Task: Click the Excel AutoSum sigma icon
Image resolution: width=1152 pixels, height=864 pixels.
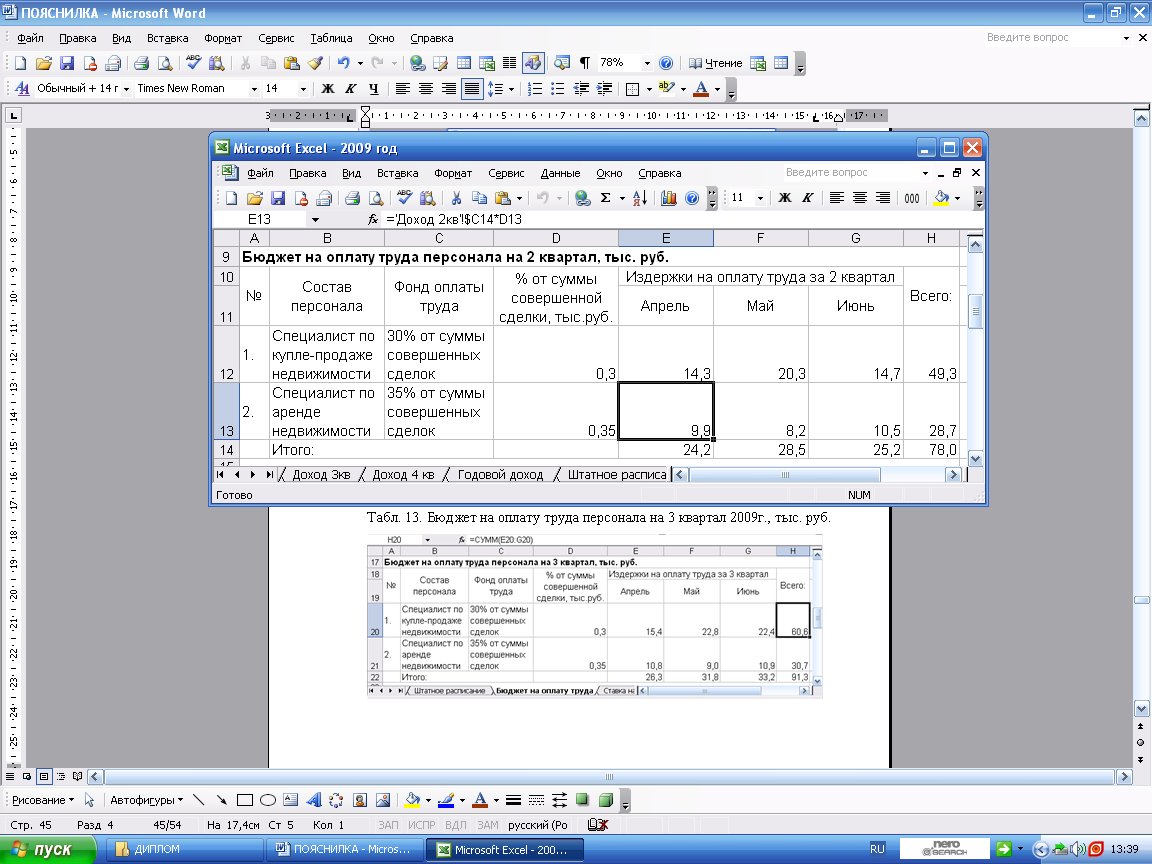Action: pos(606,198)
